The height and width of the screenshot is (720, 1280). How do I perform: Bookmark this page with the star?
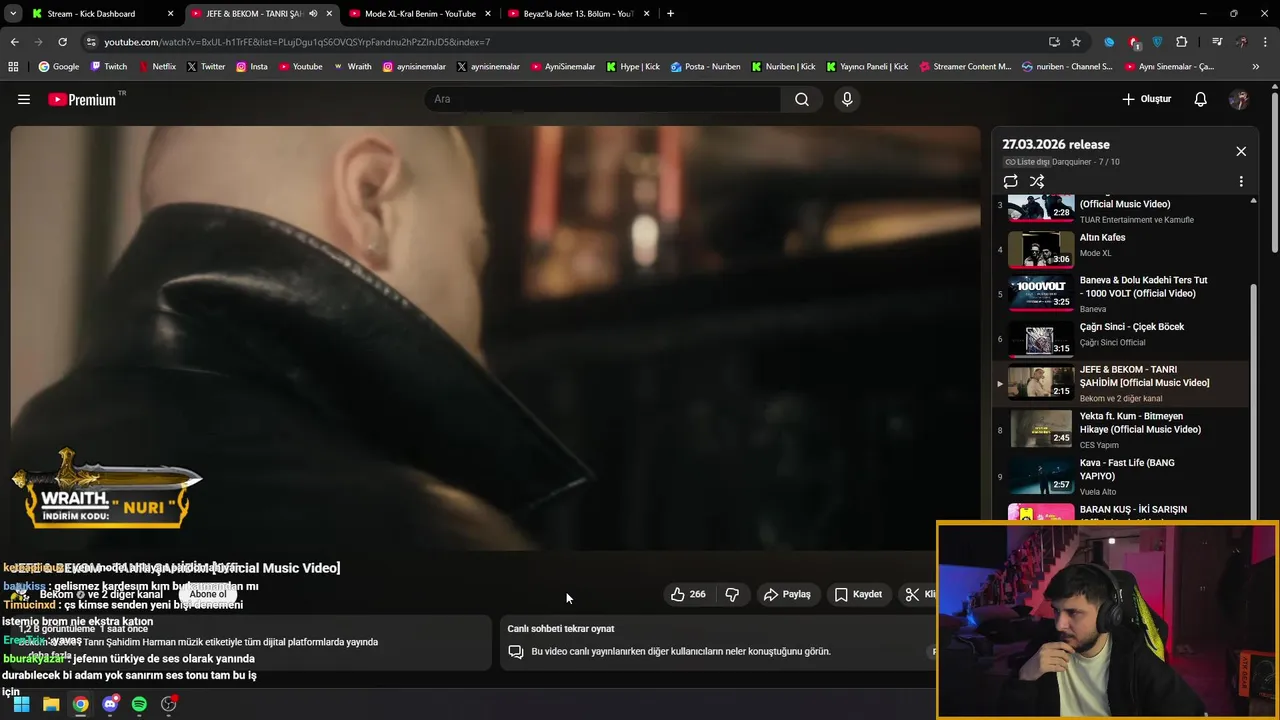1076,42
